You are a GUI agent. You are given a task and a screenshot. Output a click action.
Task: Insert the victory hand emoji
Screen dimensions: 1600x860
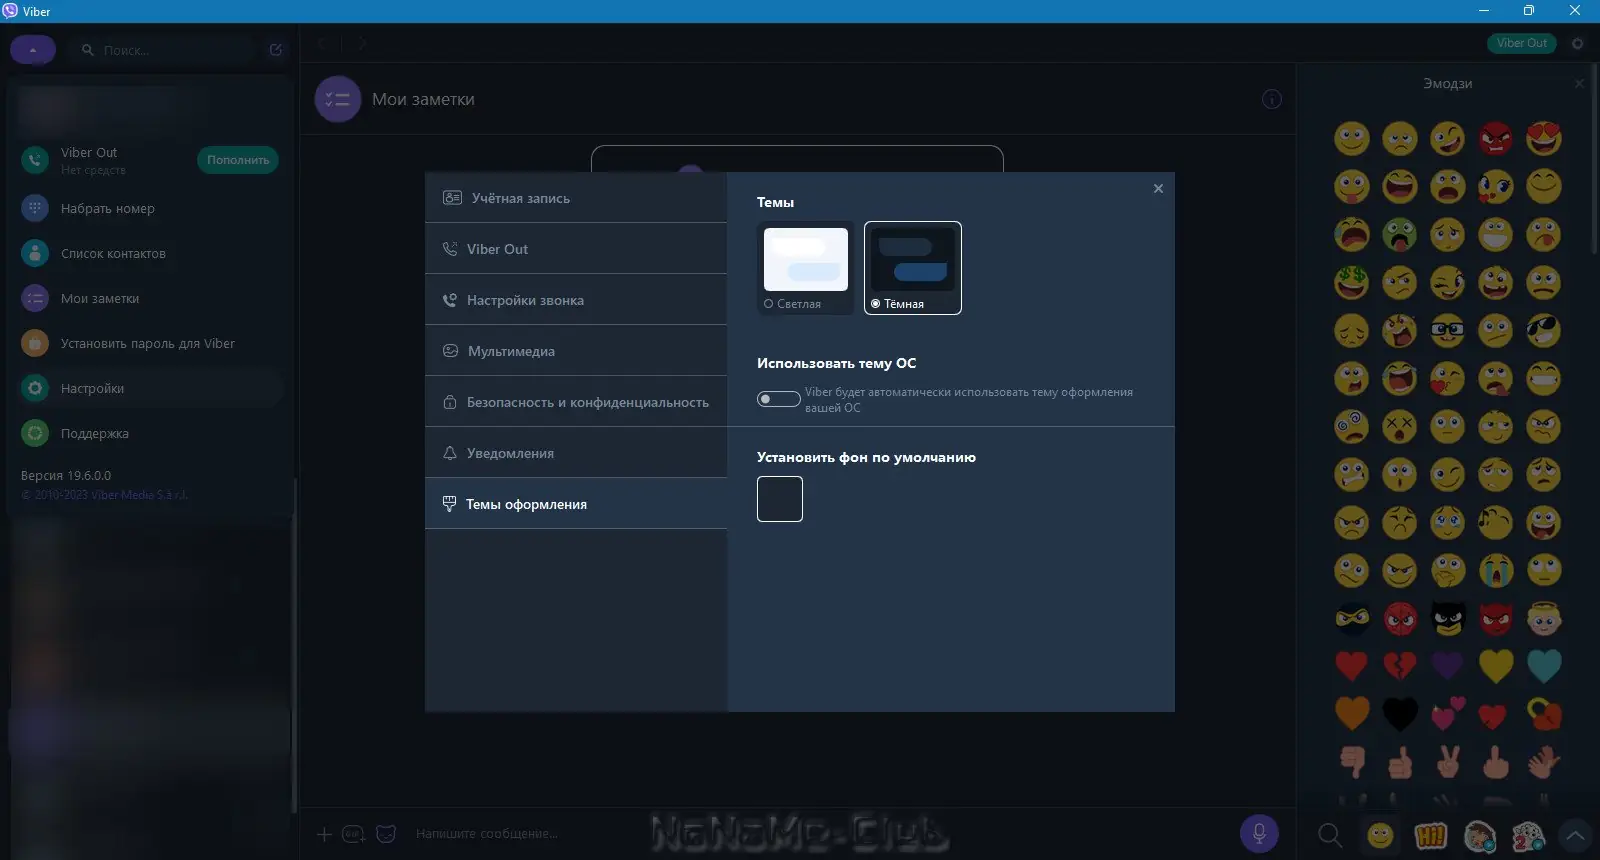coord(1448,762)
